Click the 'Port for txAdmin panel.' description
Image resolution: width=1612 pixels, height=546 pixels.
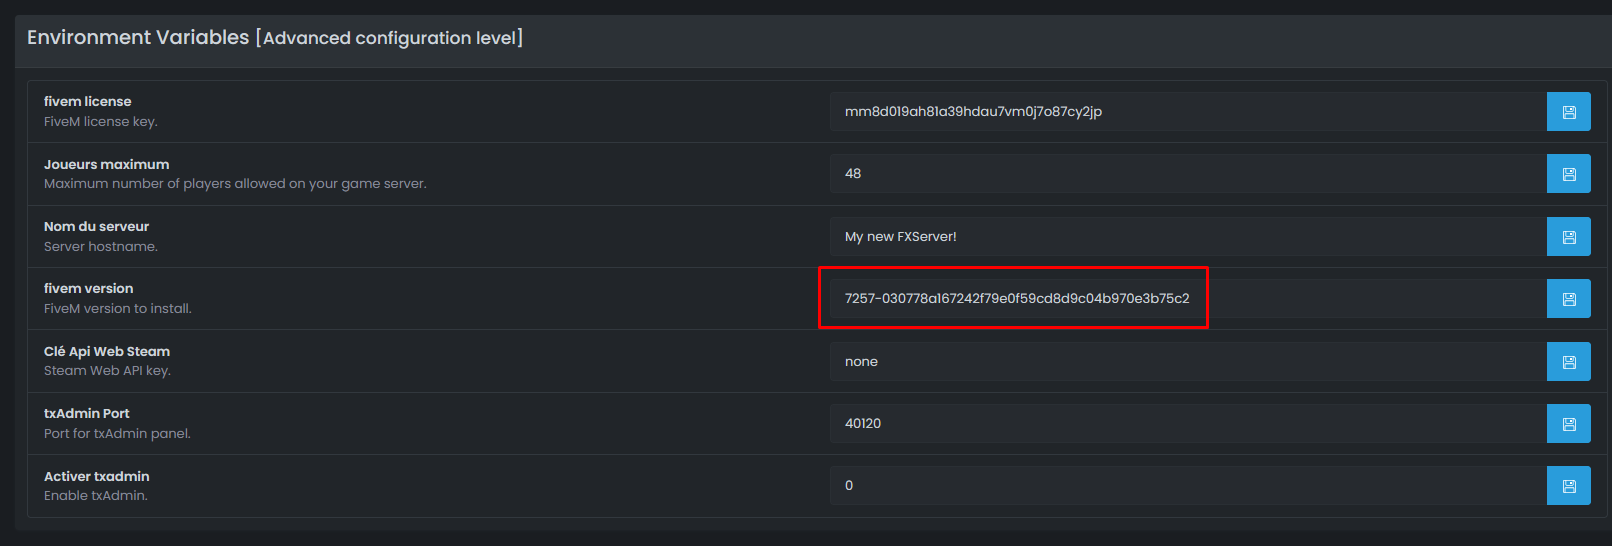pos(117,434)
